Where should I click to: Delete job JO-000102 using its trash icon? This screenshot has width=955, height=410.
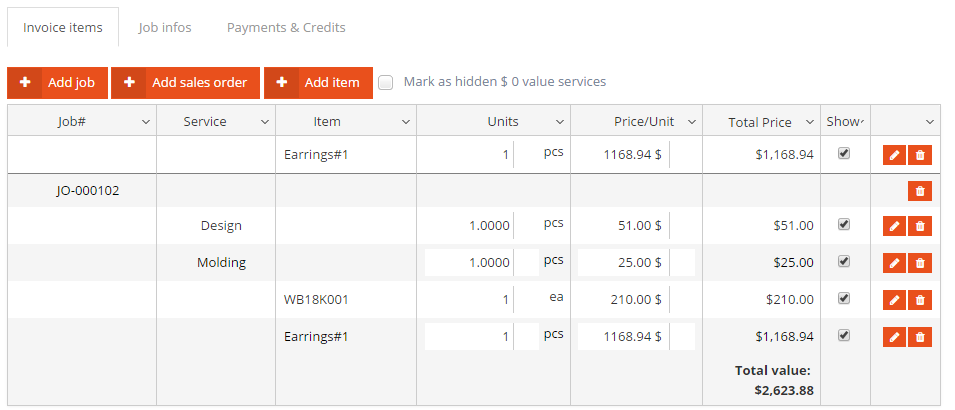point(920,190)
